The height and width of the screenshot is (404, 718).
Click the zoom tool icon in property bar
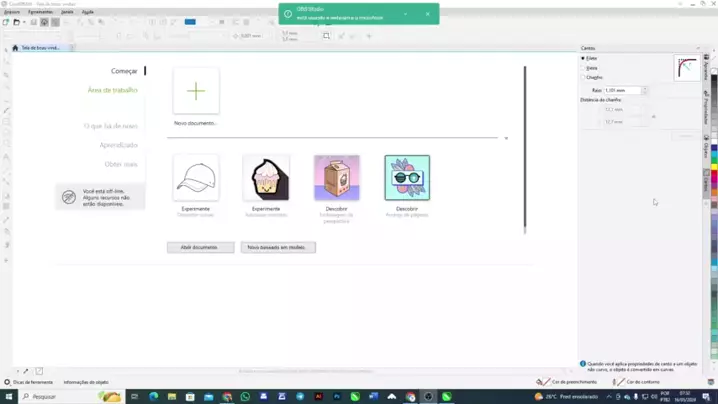click(326, 36)
